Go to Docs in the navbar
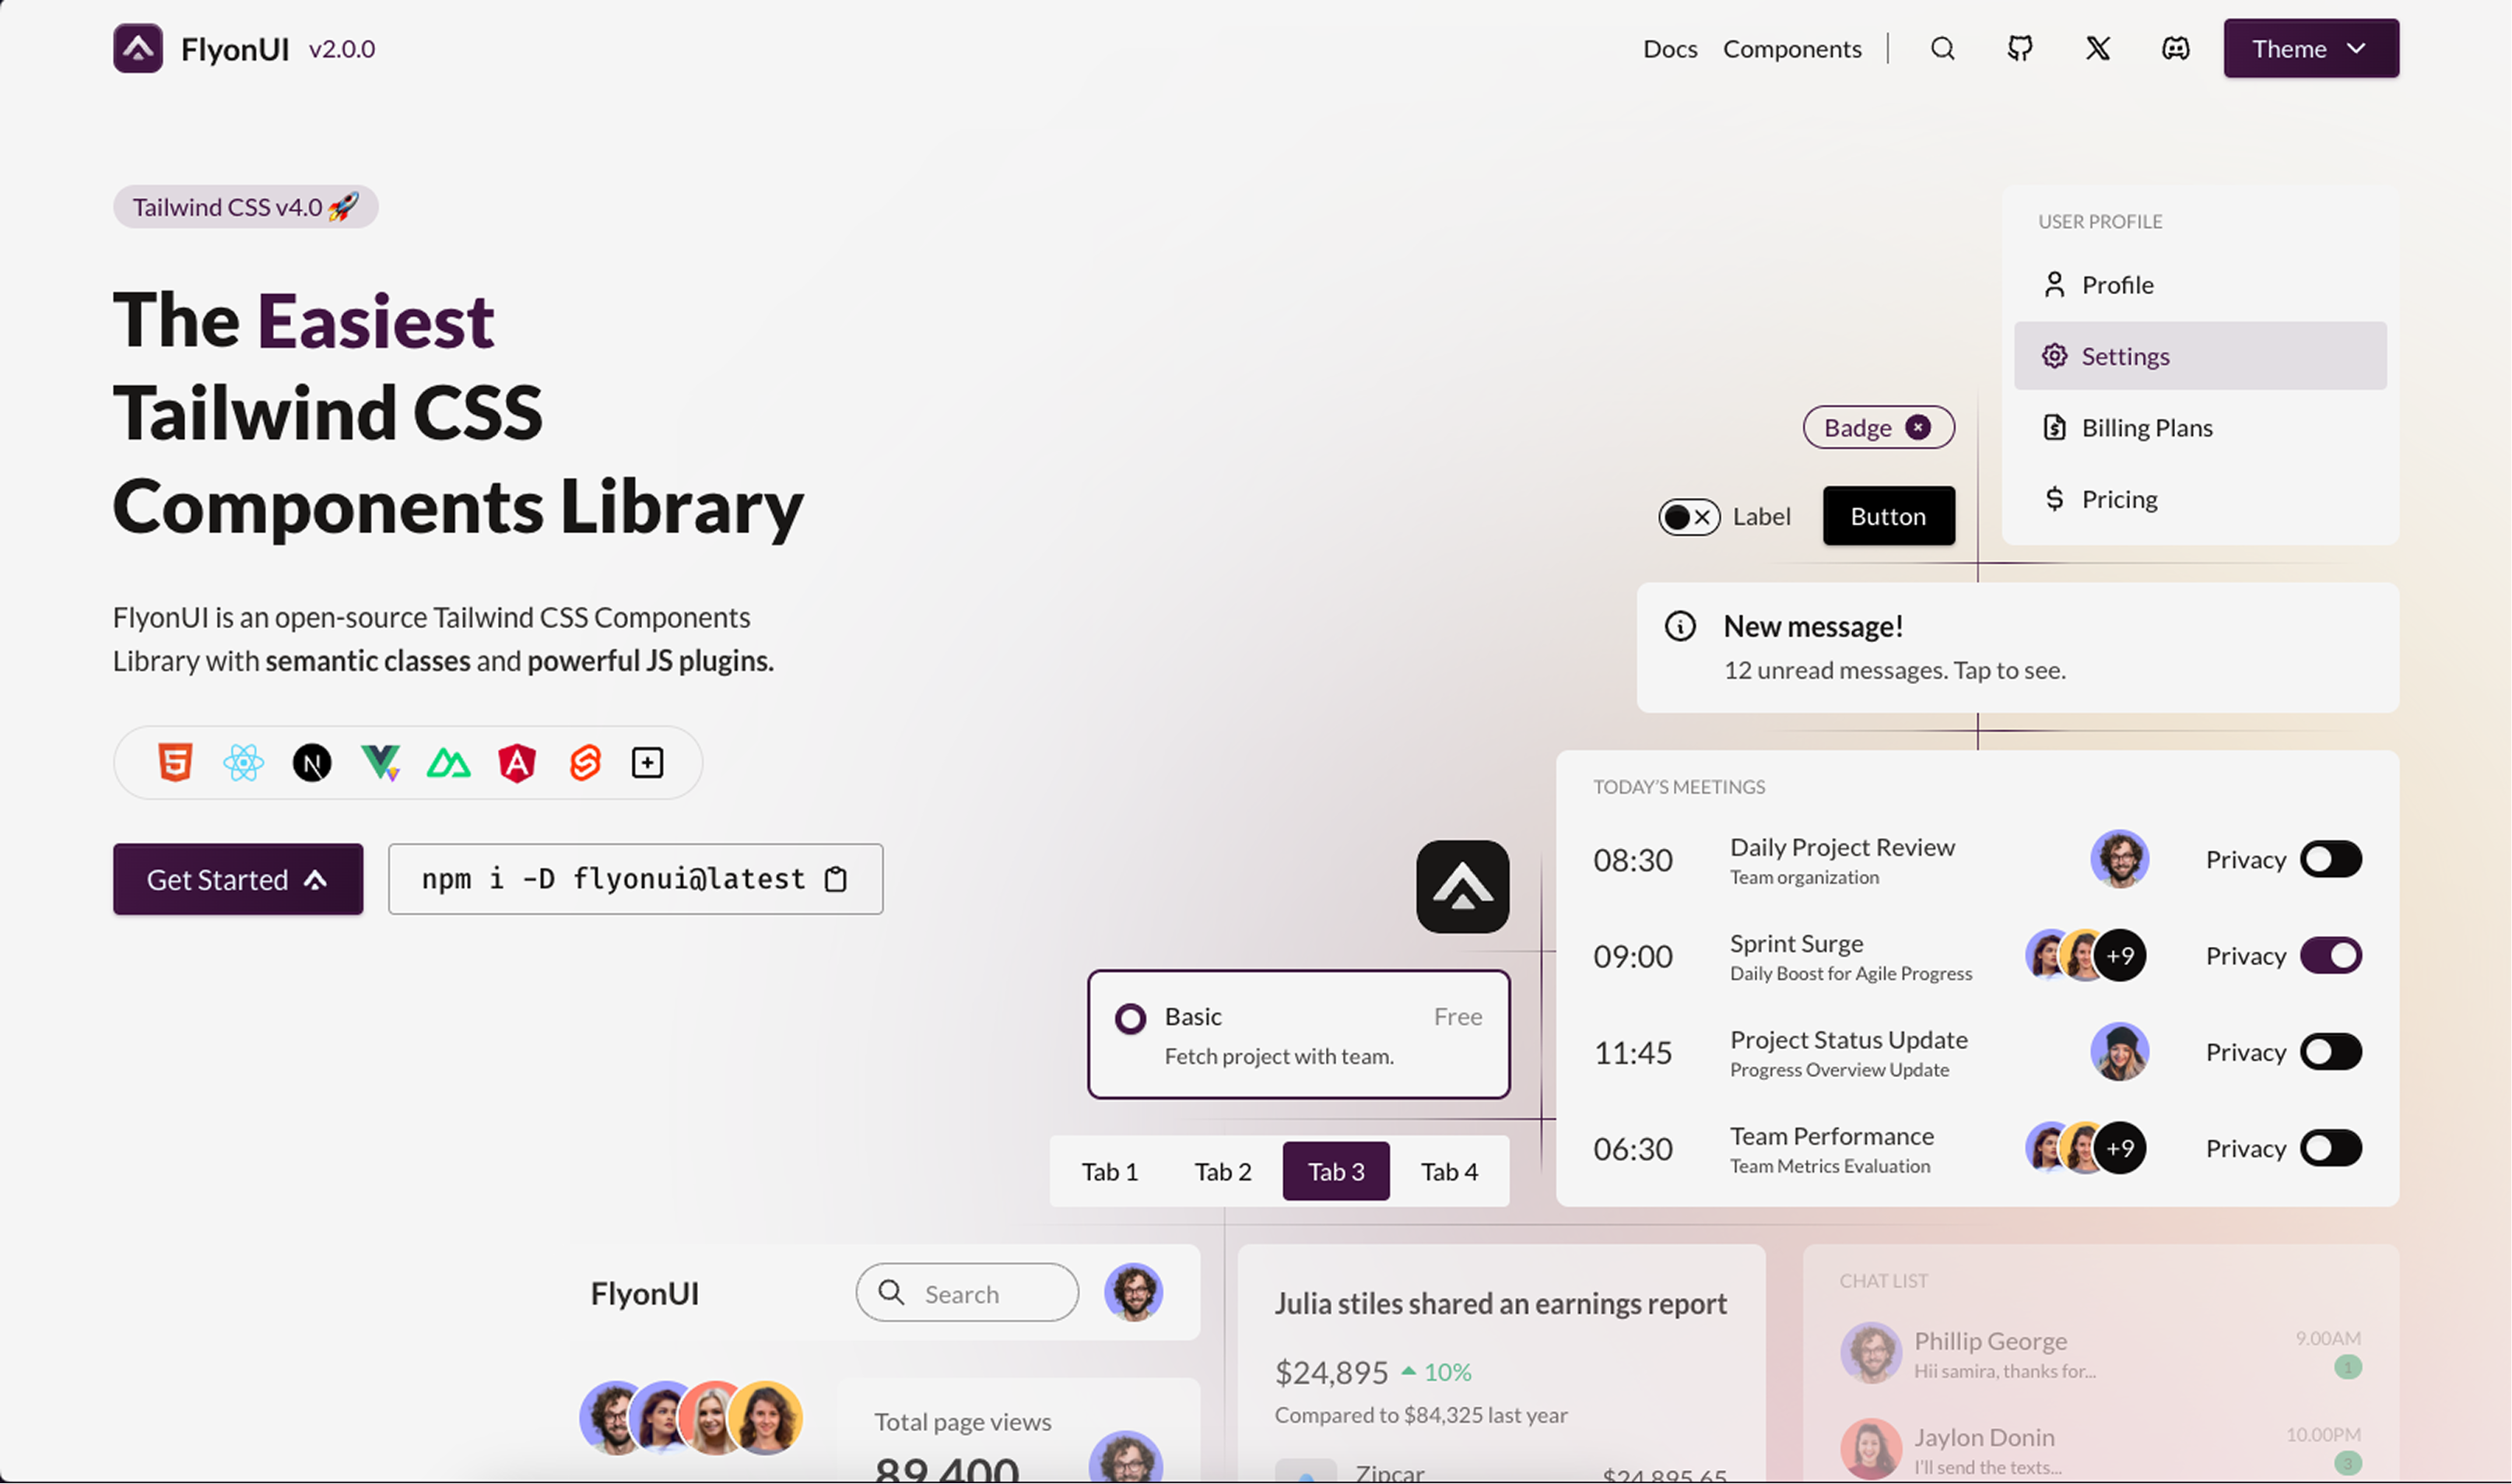The width and height of the screenshot is (2512, 1484). pos(1670,48)
